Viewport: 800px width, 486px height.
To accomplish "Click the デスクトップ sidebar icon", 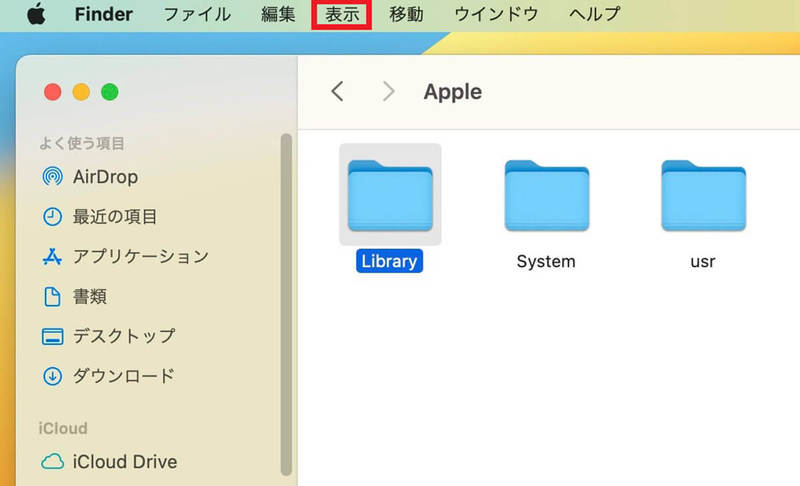I will tap(53, 337).
